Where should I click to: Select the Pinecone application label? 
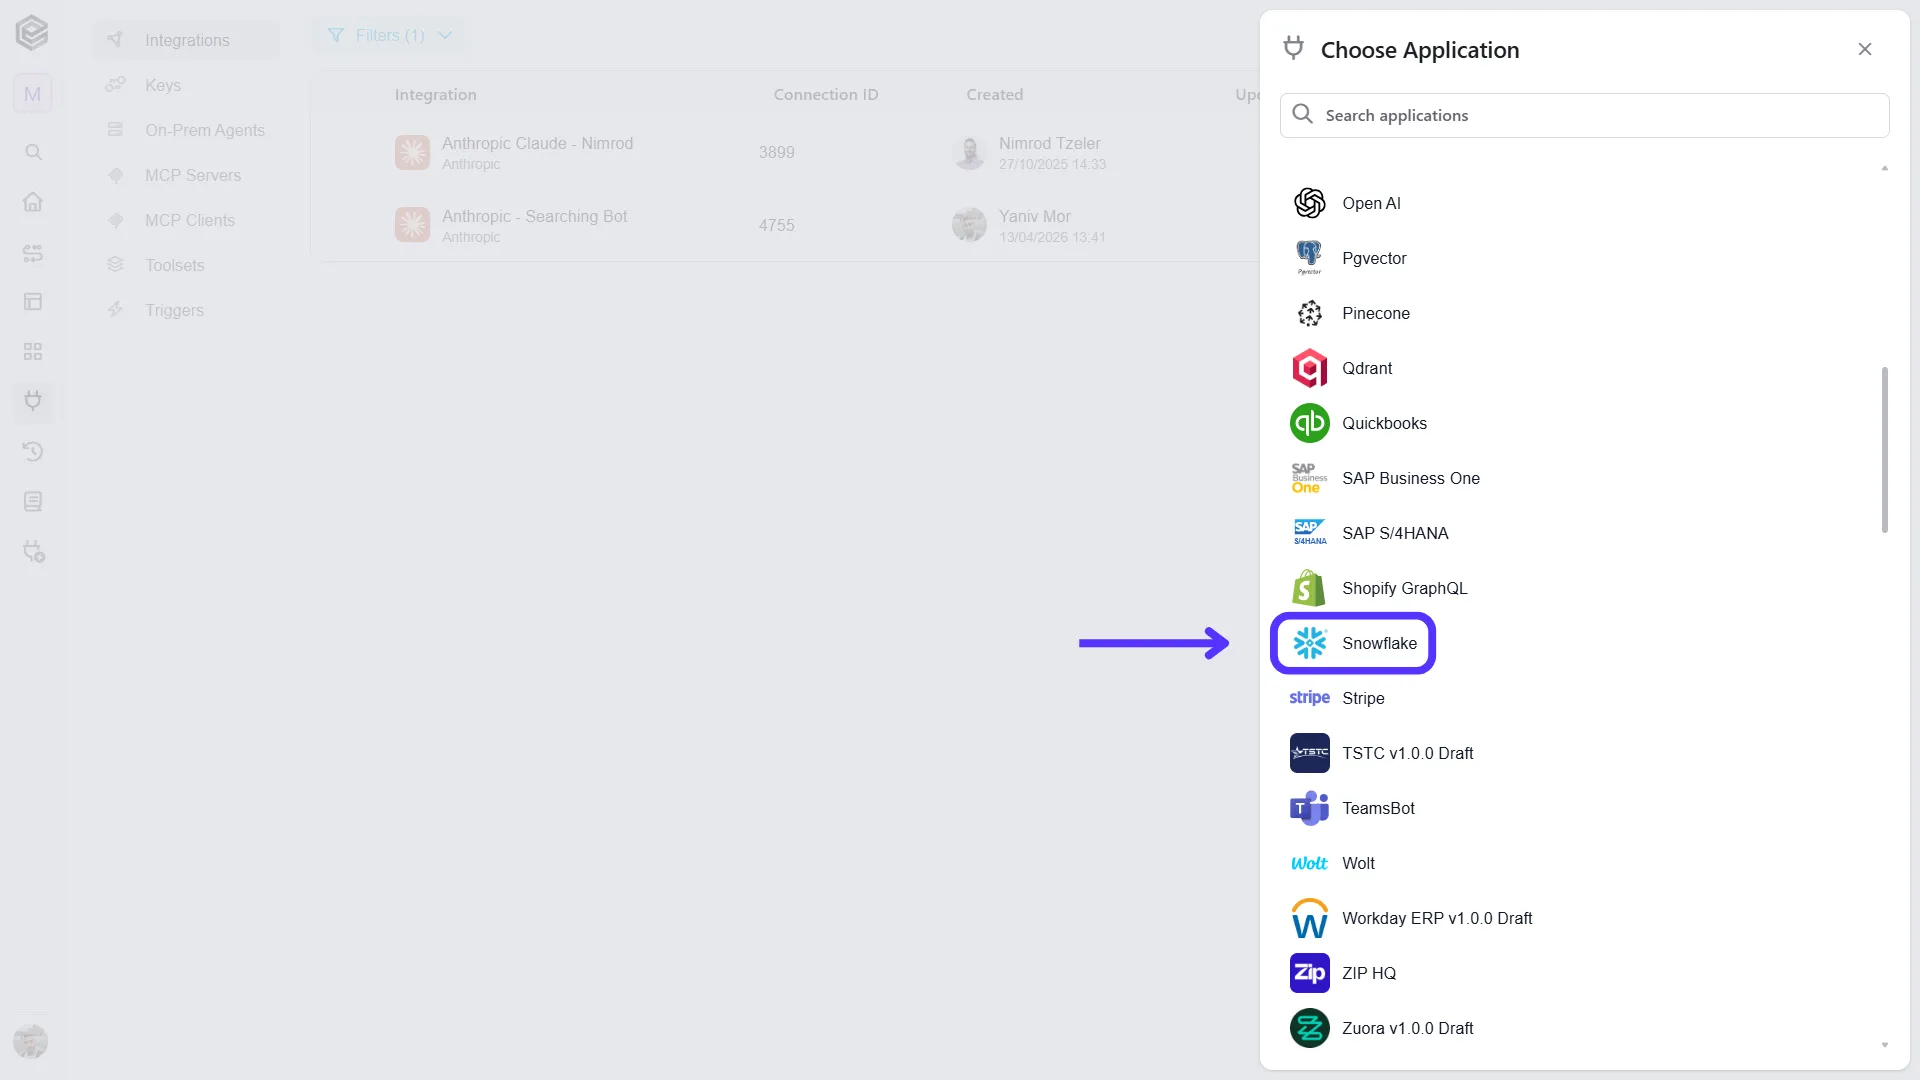[1376, 313]
